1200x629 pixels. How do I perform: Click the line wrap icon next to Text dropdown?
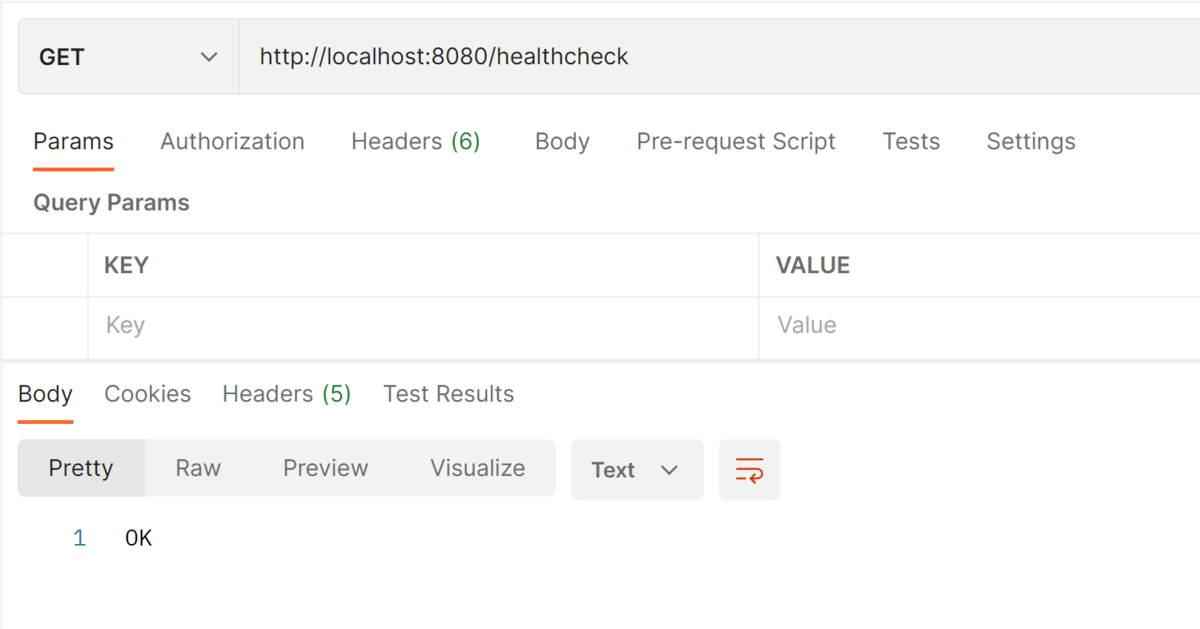click(x=749, y=469)
